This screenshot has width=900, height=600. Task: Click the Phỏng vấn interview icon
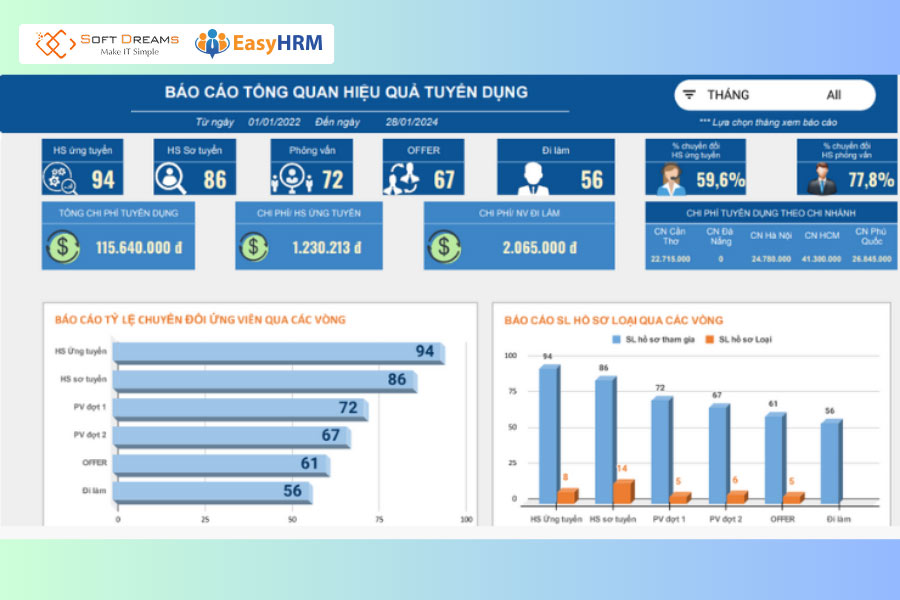pyautogui.click(x=289, y=179)
